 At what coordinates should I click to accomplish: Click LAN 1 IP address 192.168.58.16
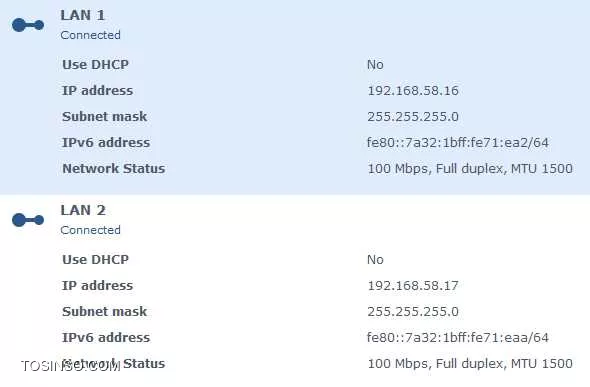[413, 91]
